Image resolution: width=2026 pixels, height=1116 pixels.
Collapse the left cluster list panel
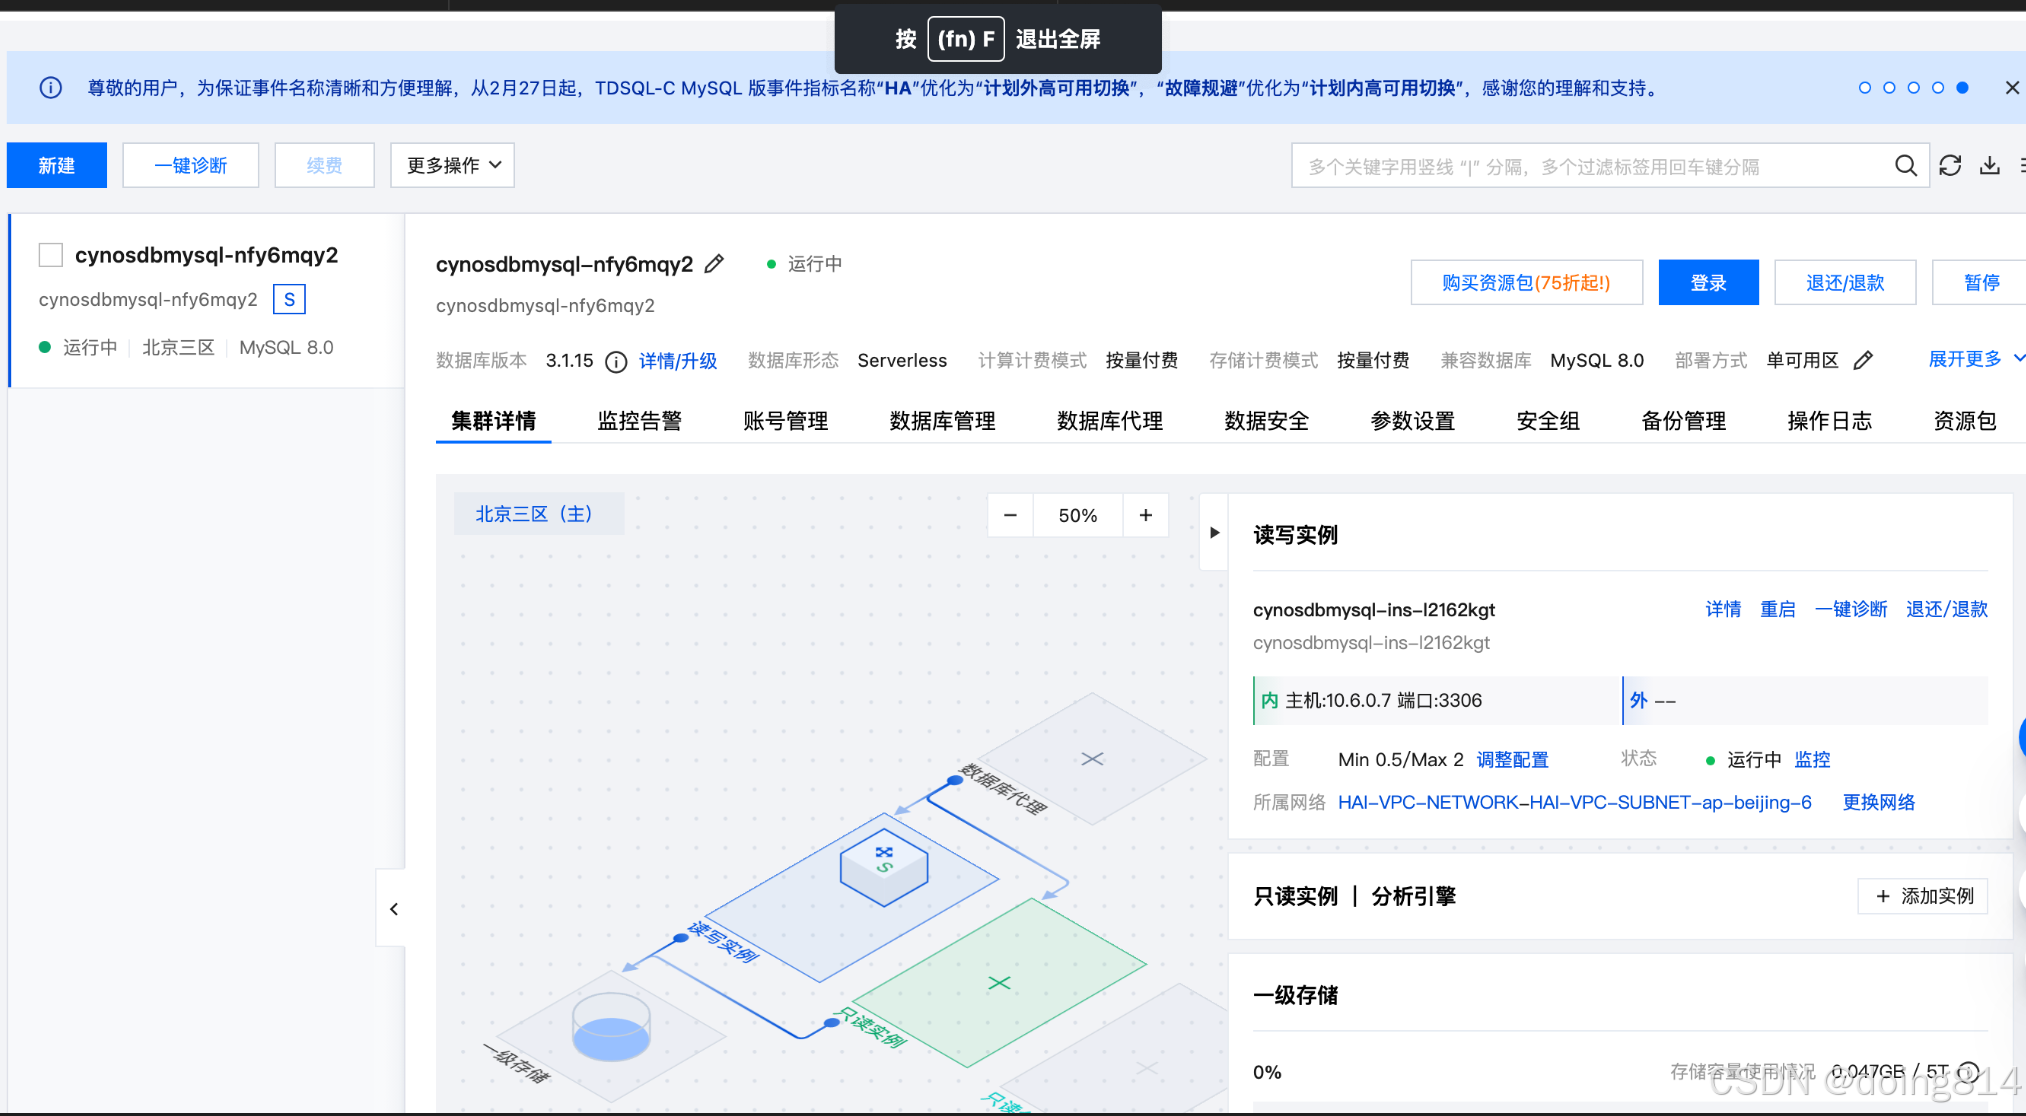393,909
